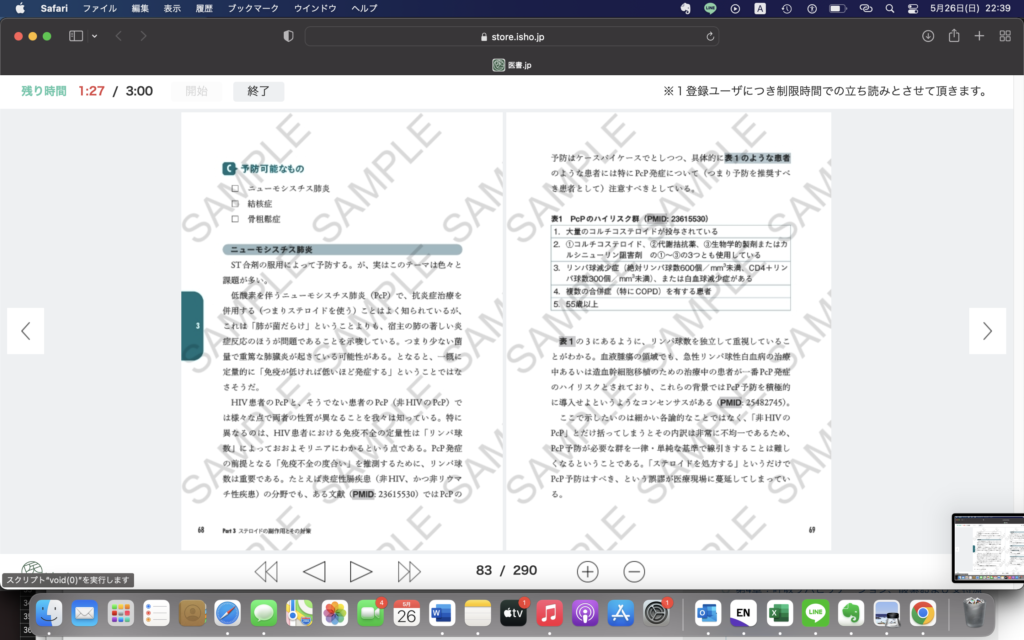Tick the ニューモシスチス肺炎 checkbox
This screenshot has height=640, width=1024.
tap(235, 188)
